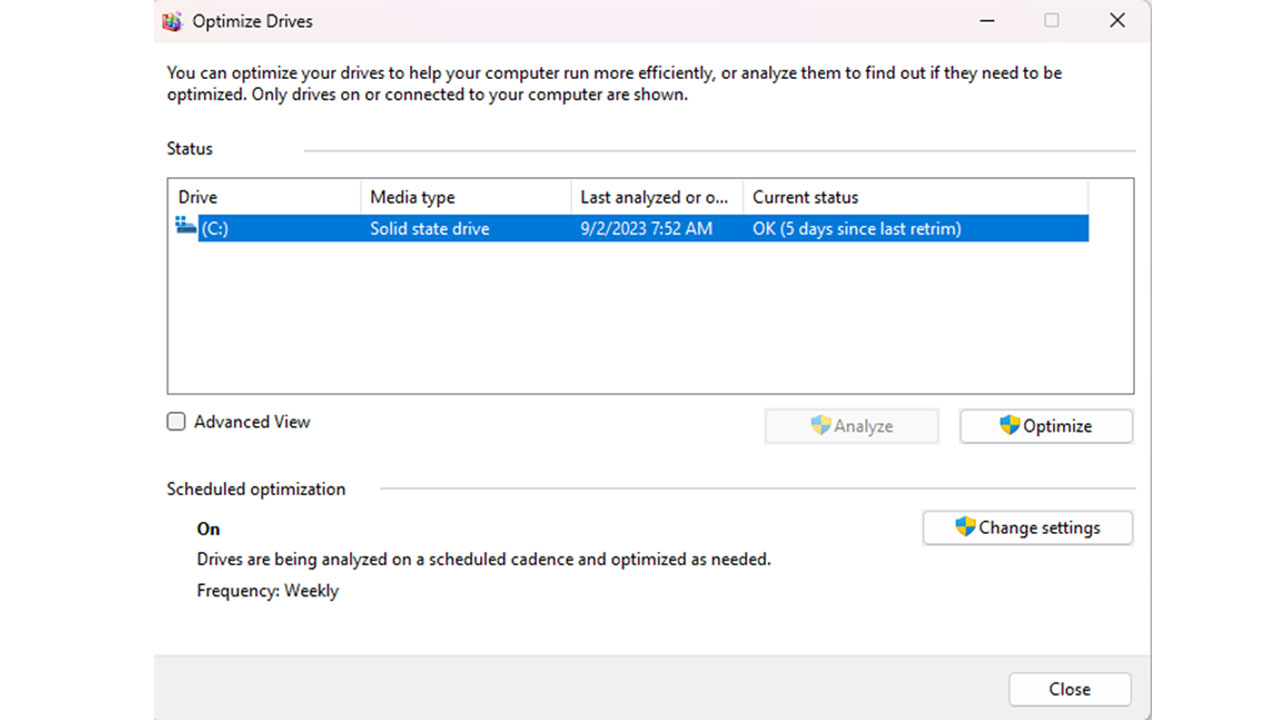Click the shield icon on Analyze button
The height and width of the screenshot is (720, 1280).
point(821,425)
